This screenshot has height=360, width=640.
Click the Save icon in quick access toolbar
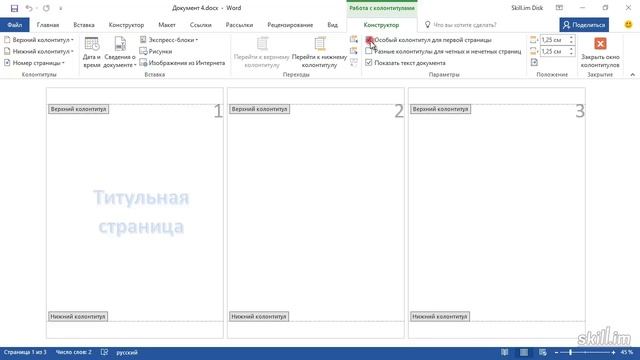point(14,8)
